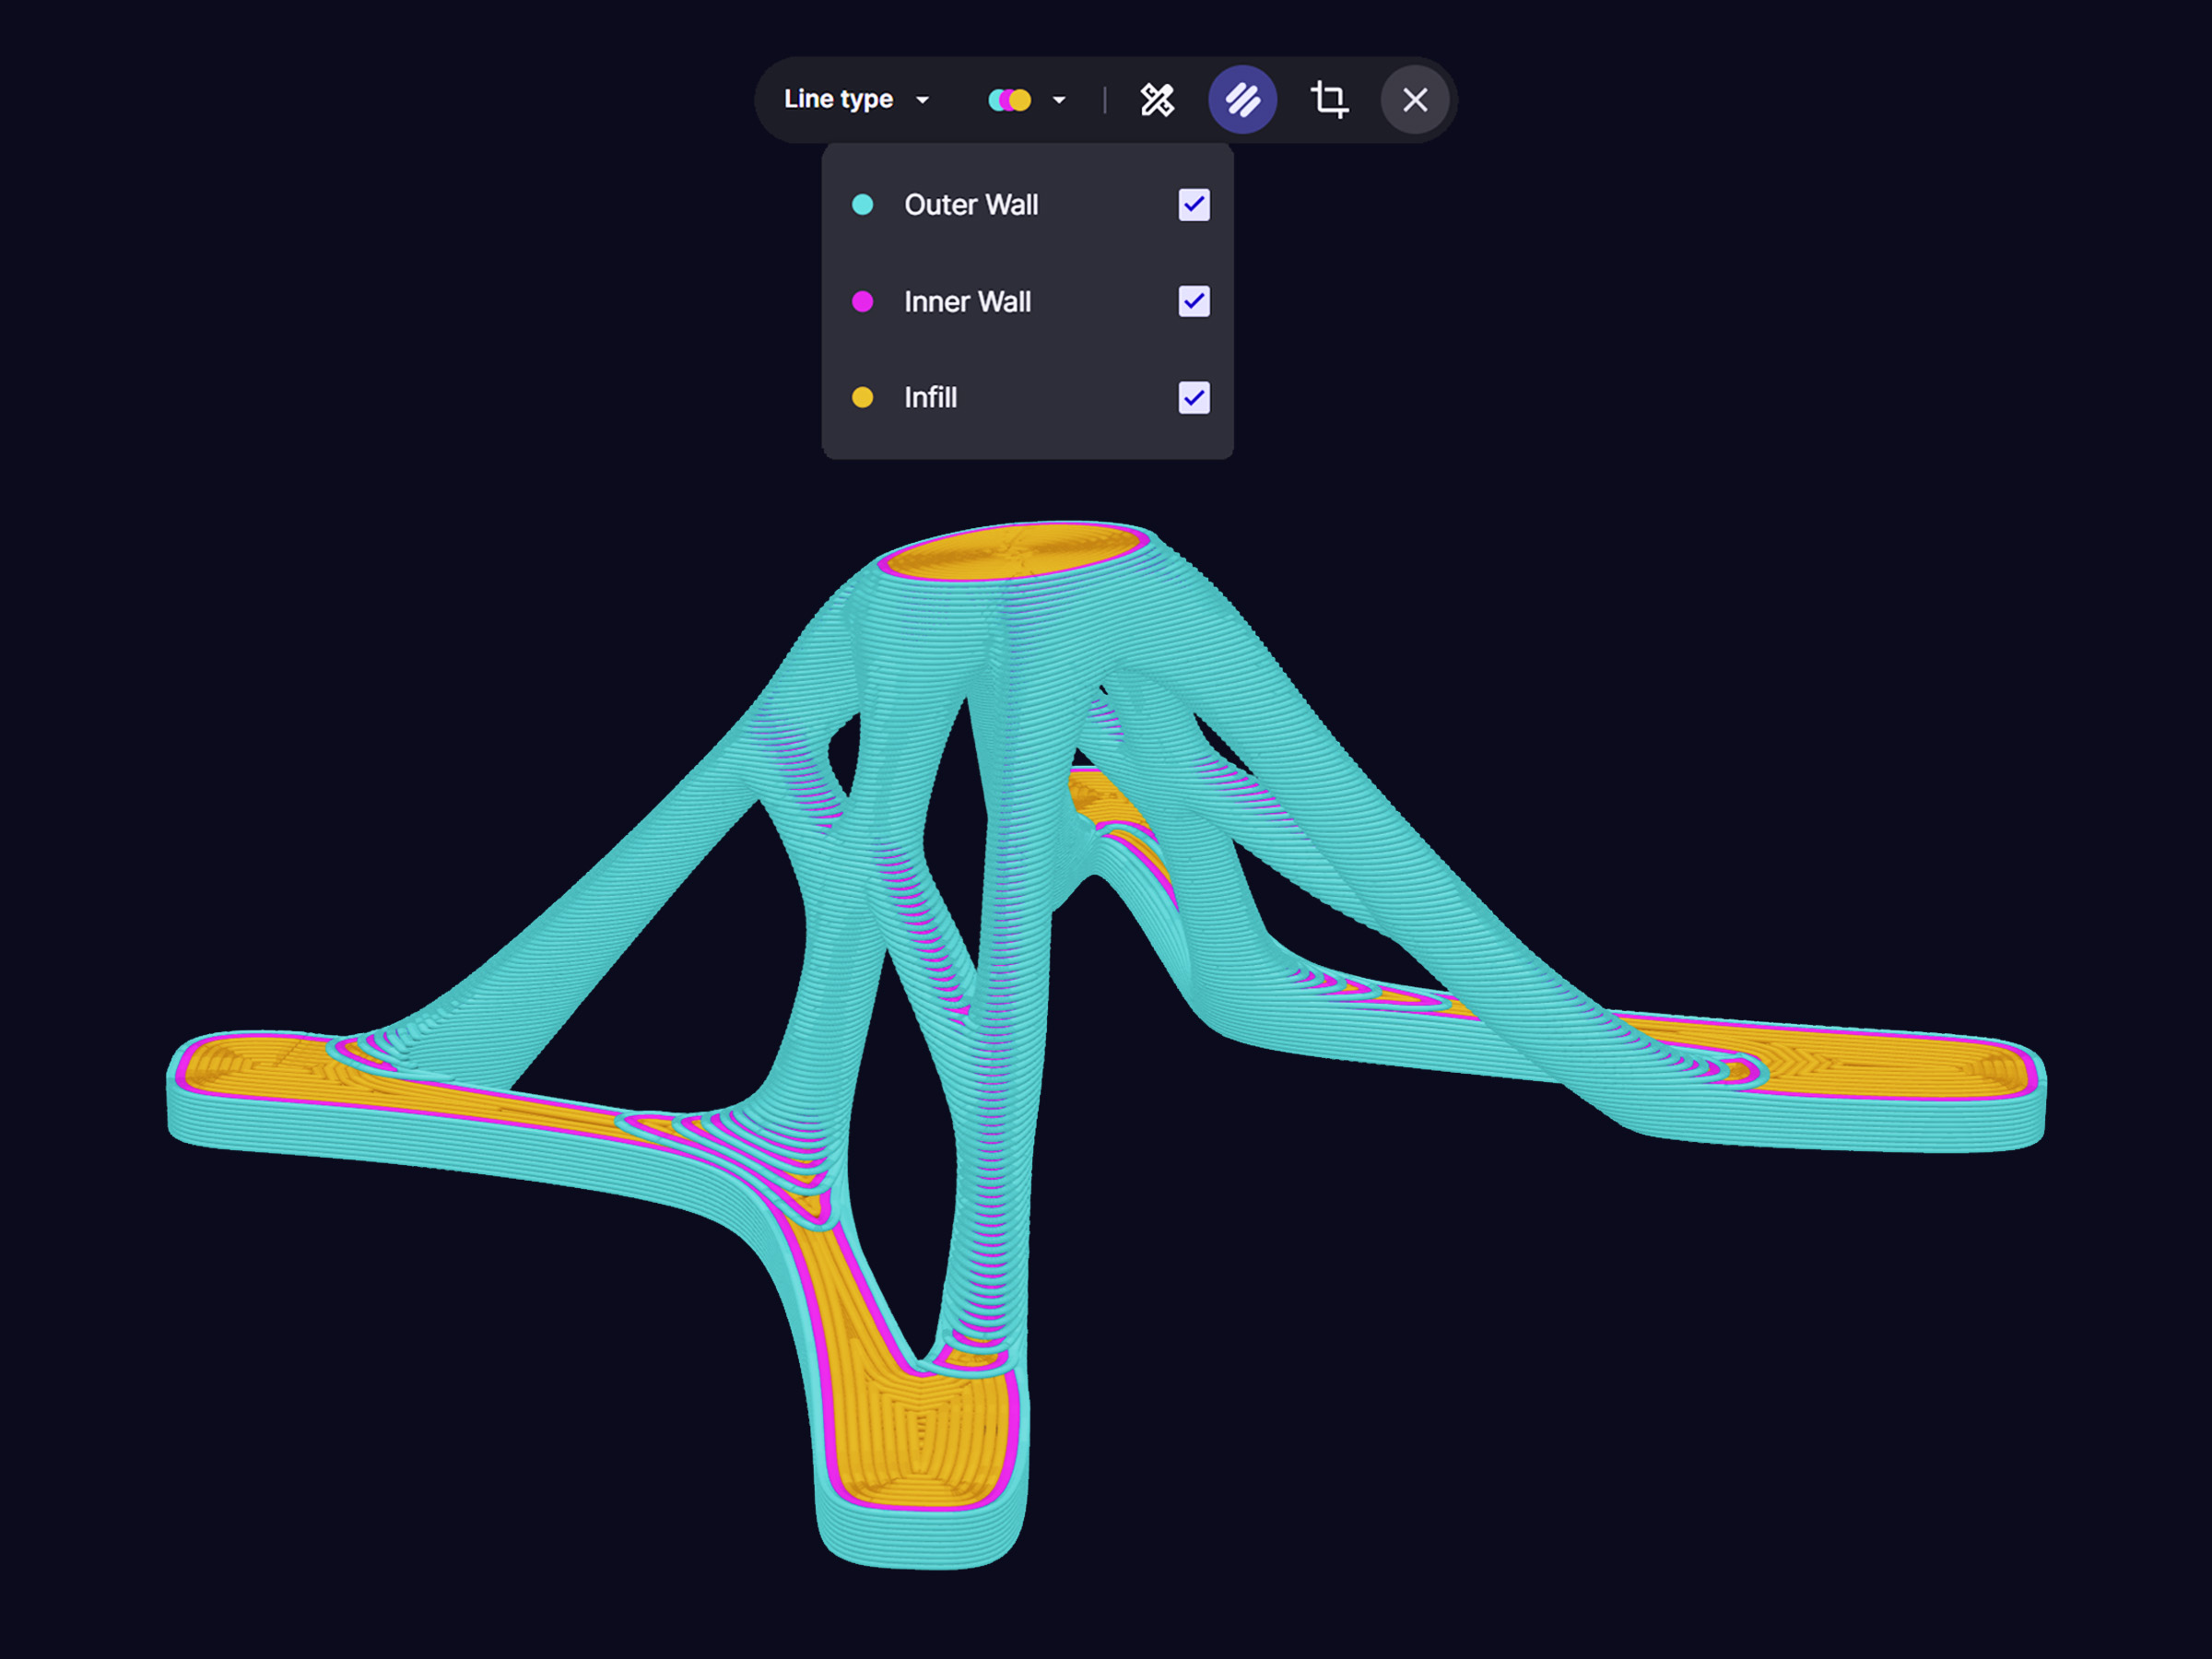Open the Line type dropdown label

(838, 100)
